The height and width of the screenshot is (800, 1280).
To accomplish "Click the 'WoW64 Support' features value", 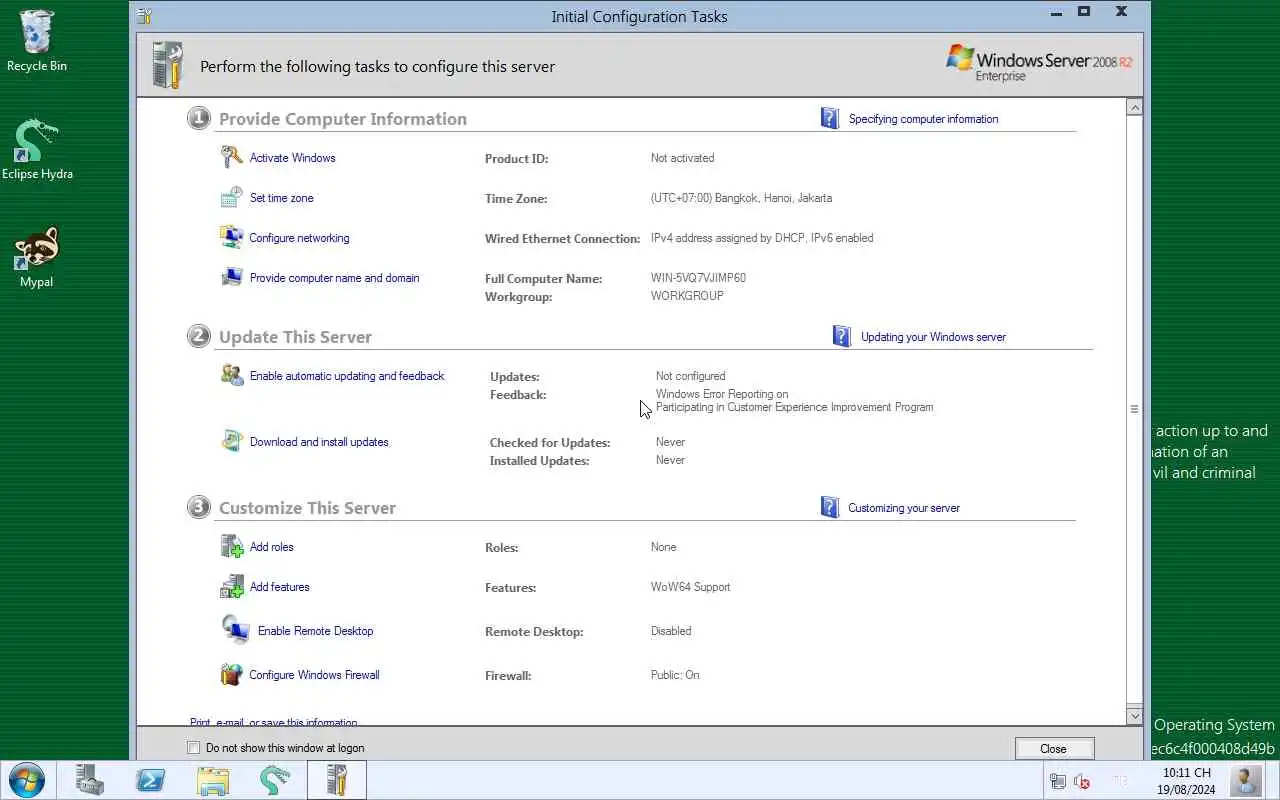I will coord(690,587).
